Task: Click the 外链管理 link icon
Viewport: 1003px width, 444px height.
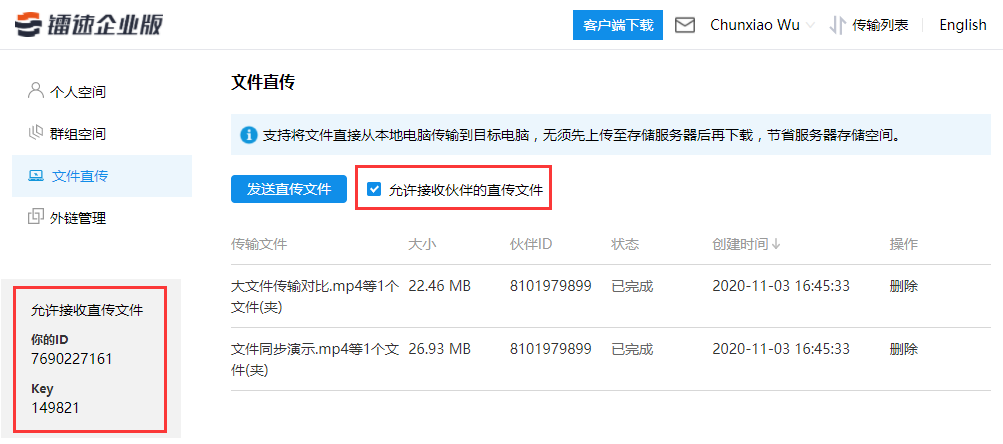Action: pos(36,218)
